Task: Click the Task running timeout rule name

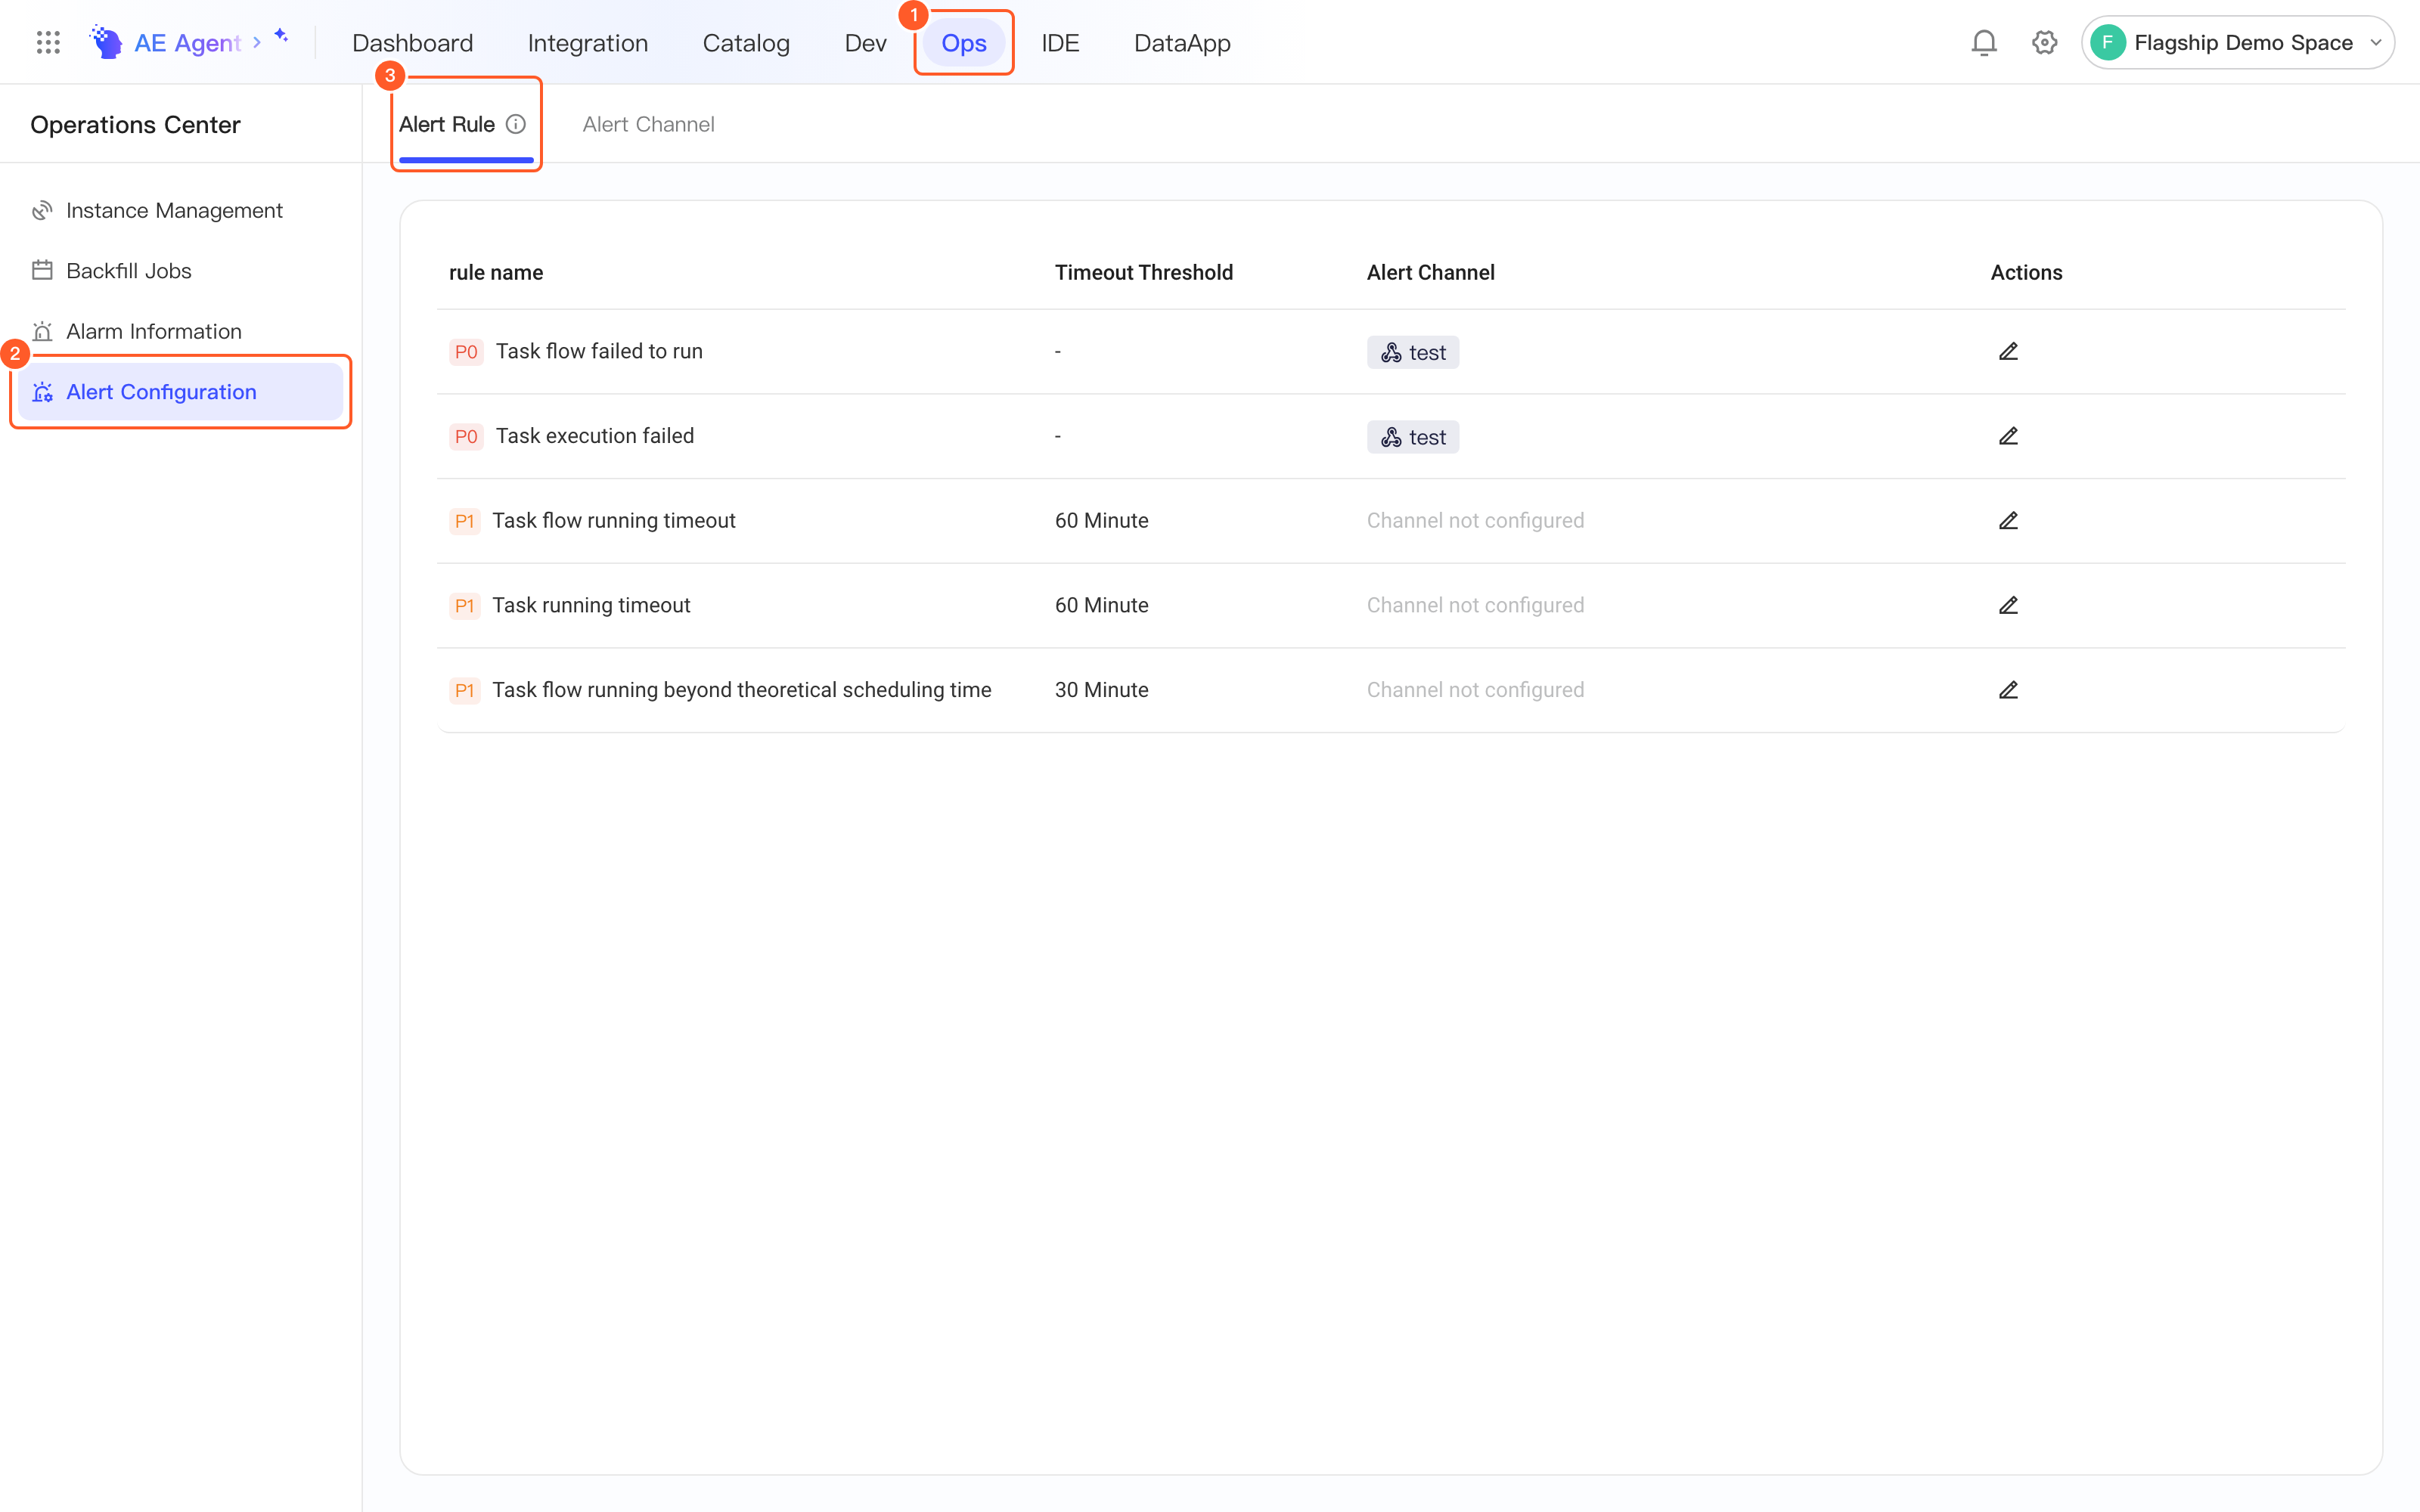Action: click(x=591, y=605)
